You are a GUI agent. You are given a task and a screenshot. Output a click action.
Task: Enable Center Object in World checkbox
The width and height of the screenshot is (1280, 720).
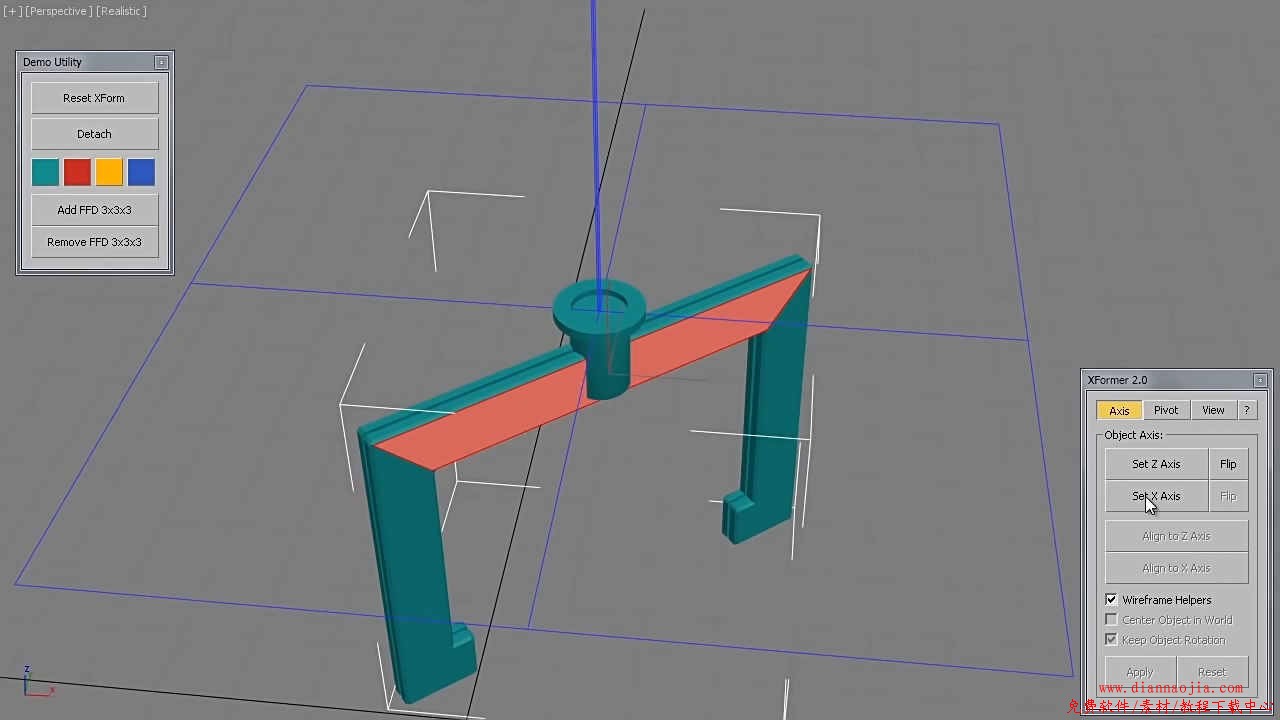pyautogui.click(x=1111, y=620)
